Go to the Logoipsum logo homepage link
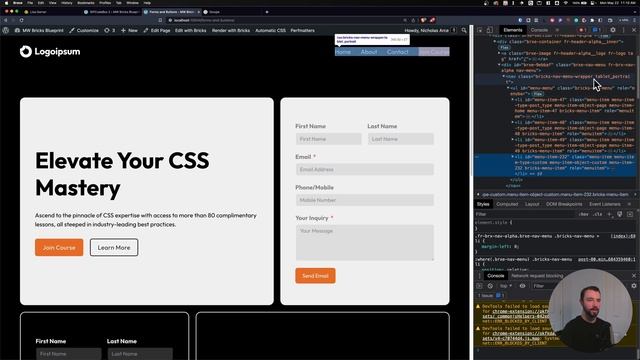Viewport: 640px width, 360px height. coord(50,51)
